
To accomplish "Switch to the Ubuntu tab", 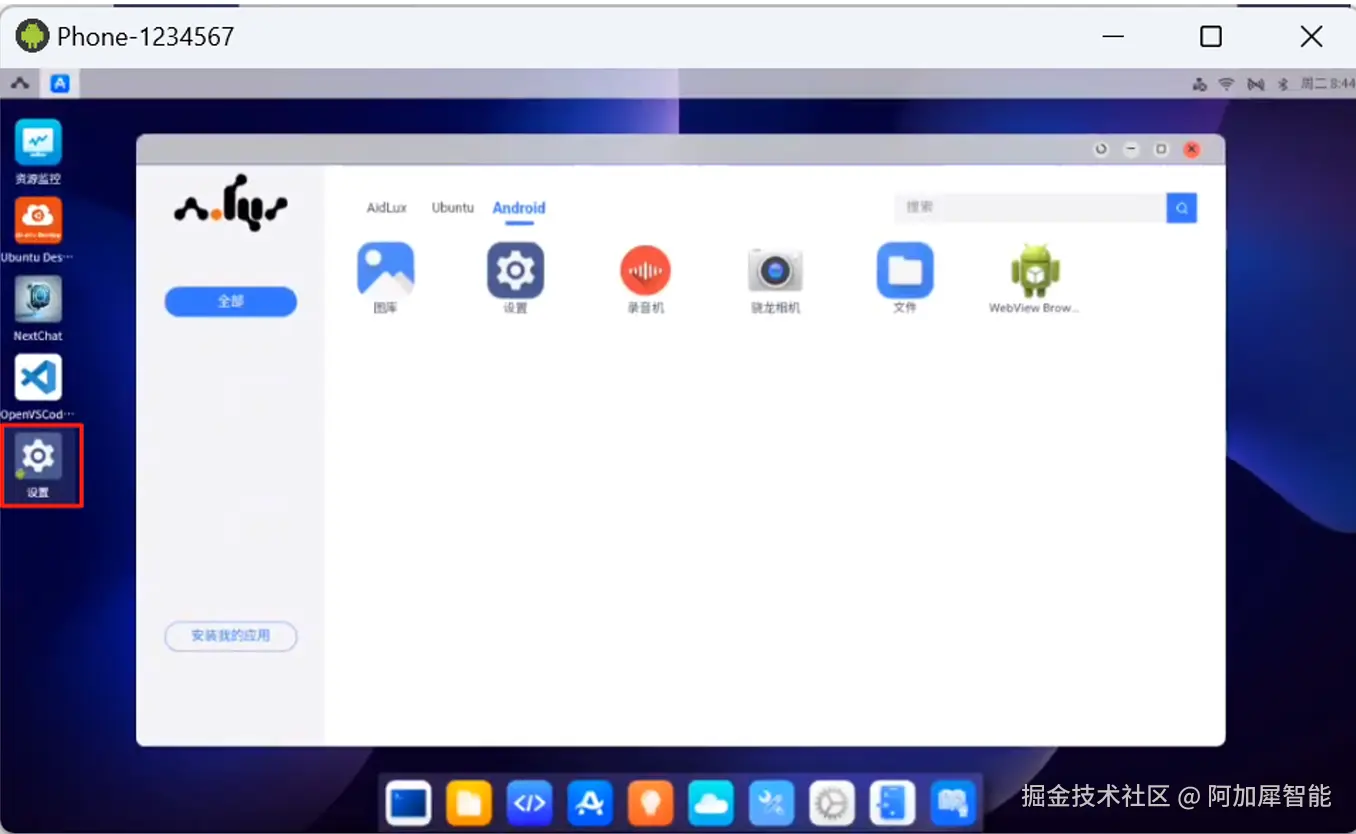I will [453, 208].
